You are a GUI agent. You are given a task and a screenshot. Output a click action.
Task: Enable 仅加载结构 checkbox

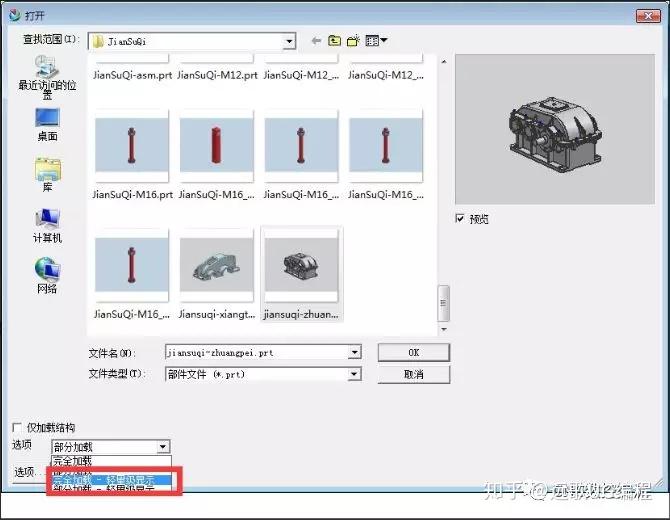click(x=17, y=427)
